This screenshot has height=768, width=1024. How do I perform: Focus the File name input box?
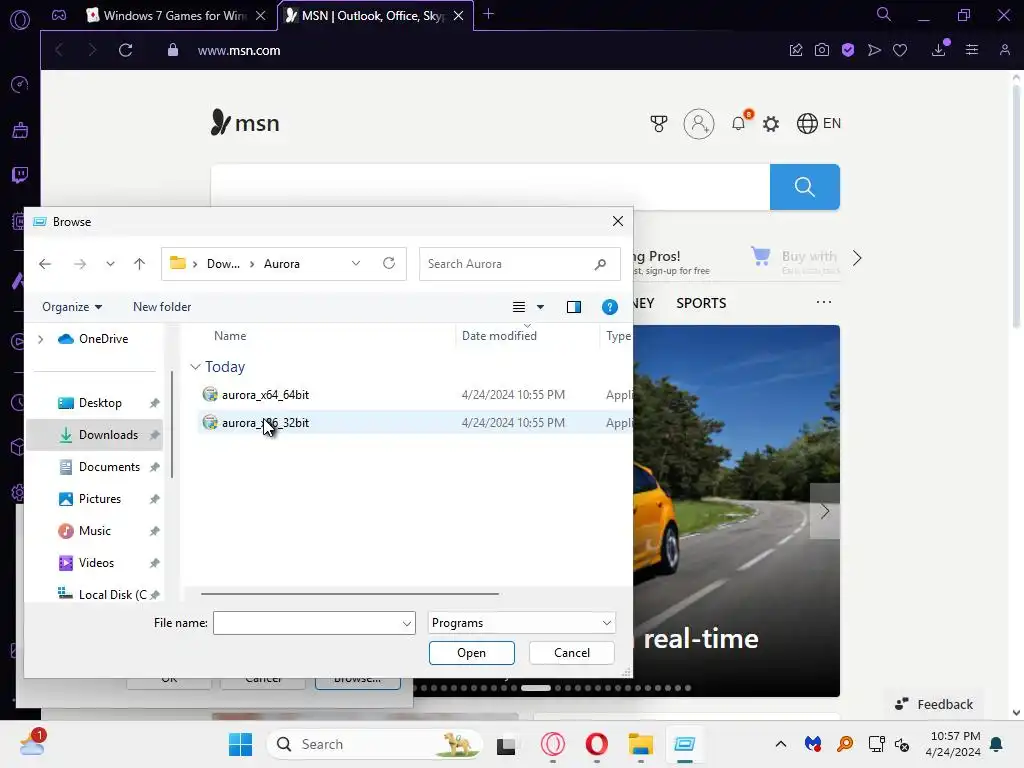(x=307, y=623)
